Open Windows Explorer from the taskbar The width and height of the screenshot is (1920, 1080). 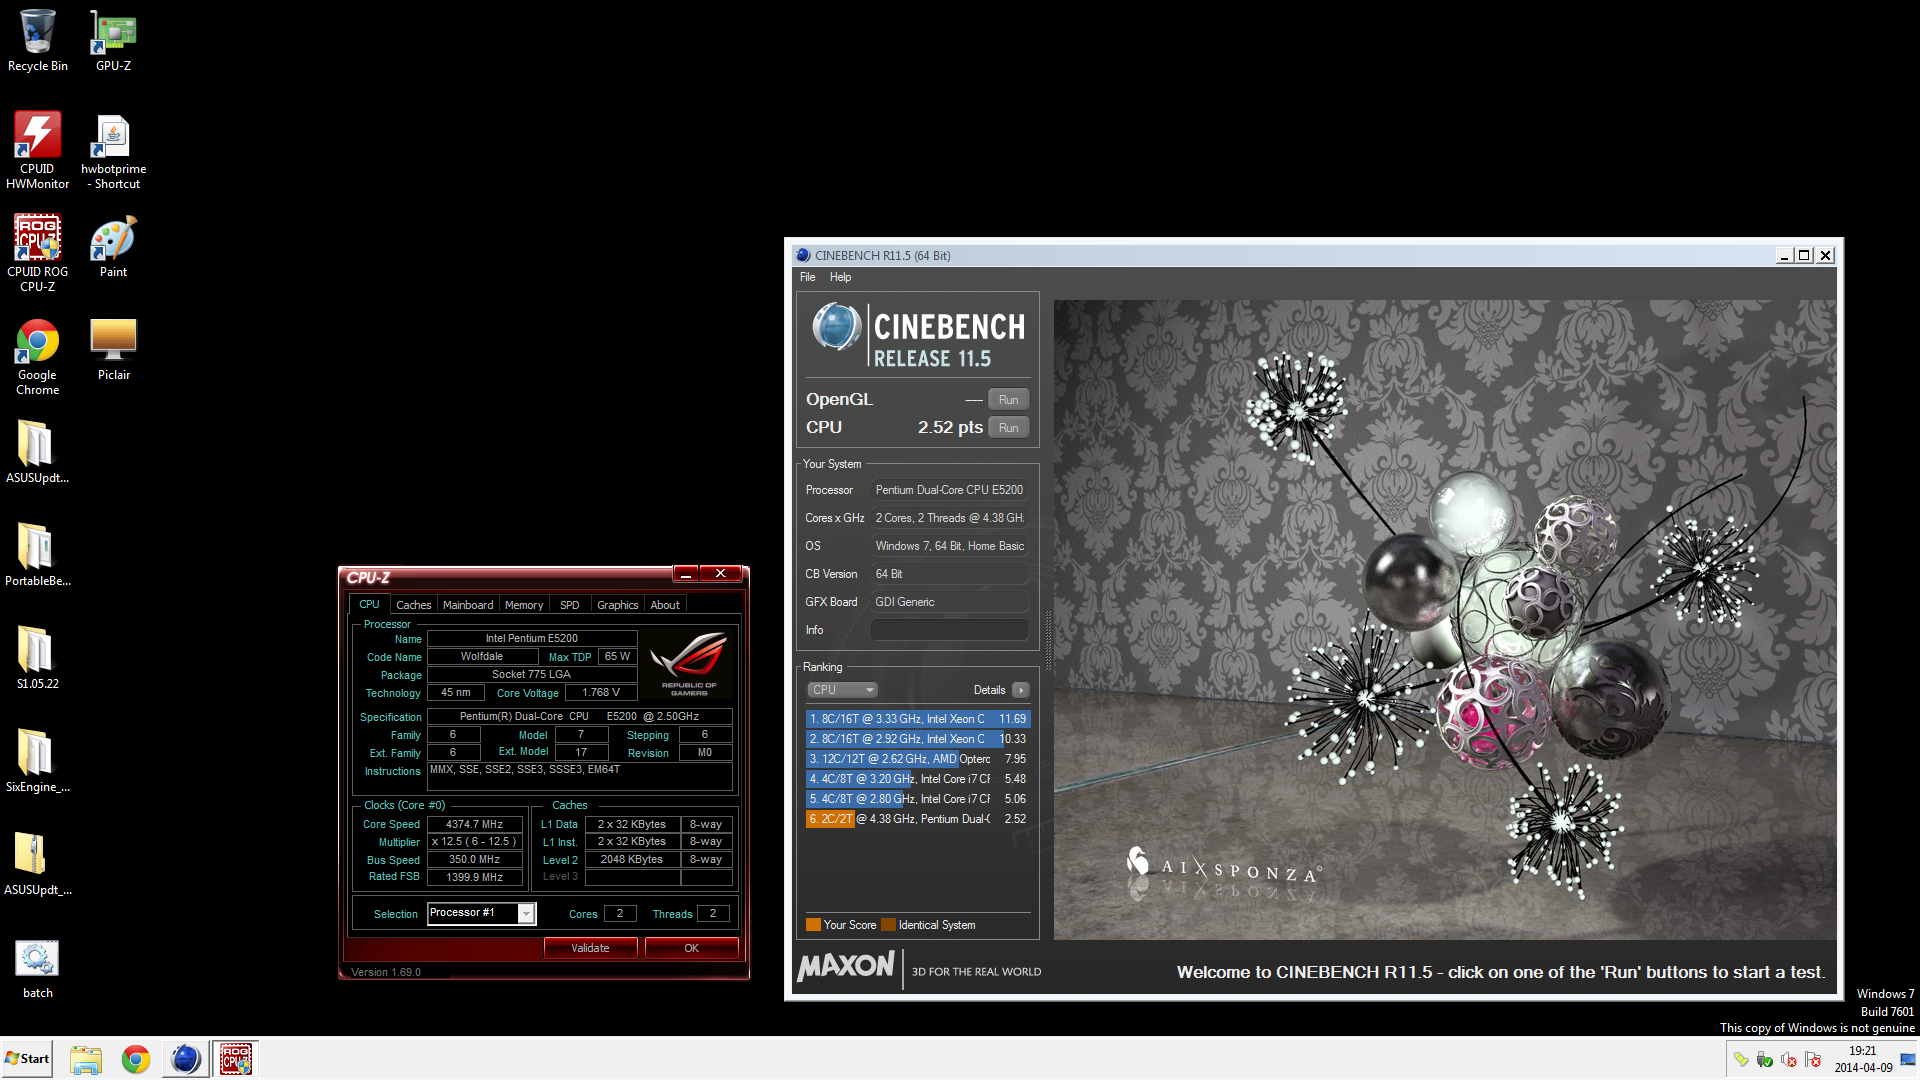(x=86, y=1059)
